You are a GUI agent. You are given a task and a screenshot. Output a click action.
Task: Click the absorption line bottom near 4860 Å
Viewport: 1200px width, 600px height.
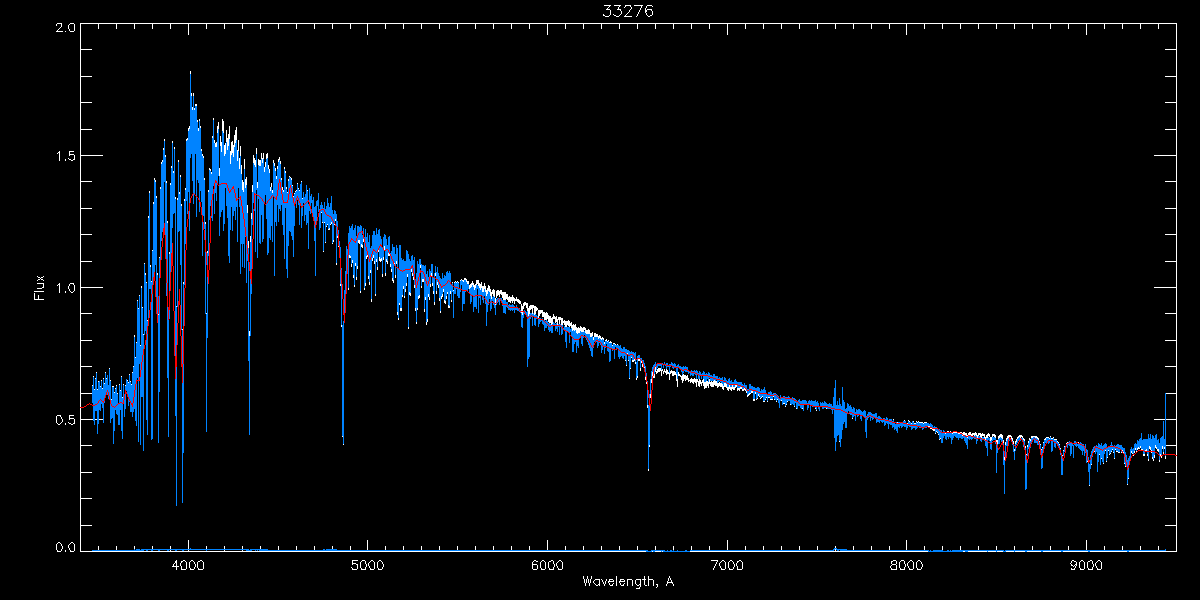(343, 440)
